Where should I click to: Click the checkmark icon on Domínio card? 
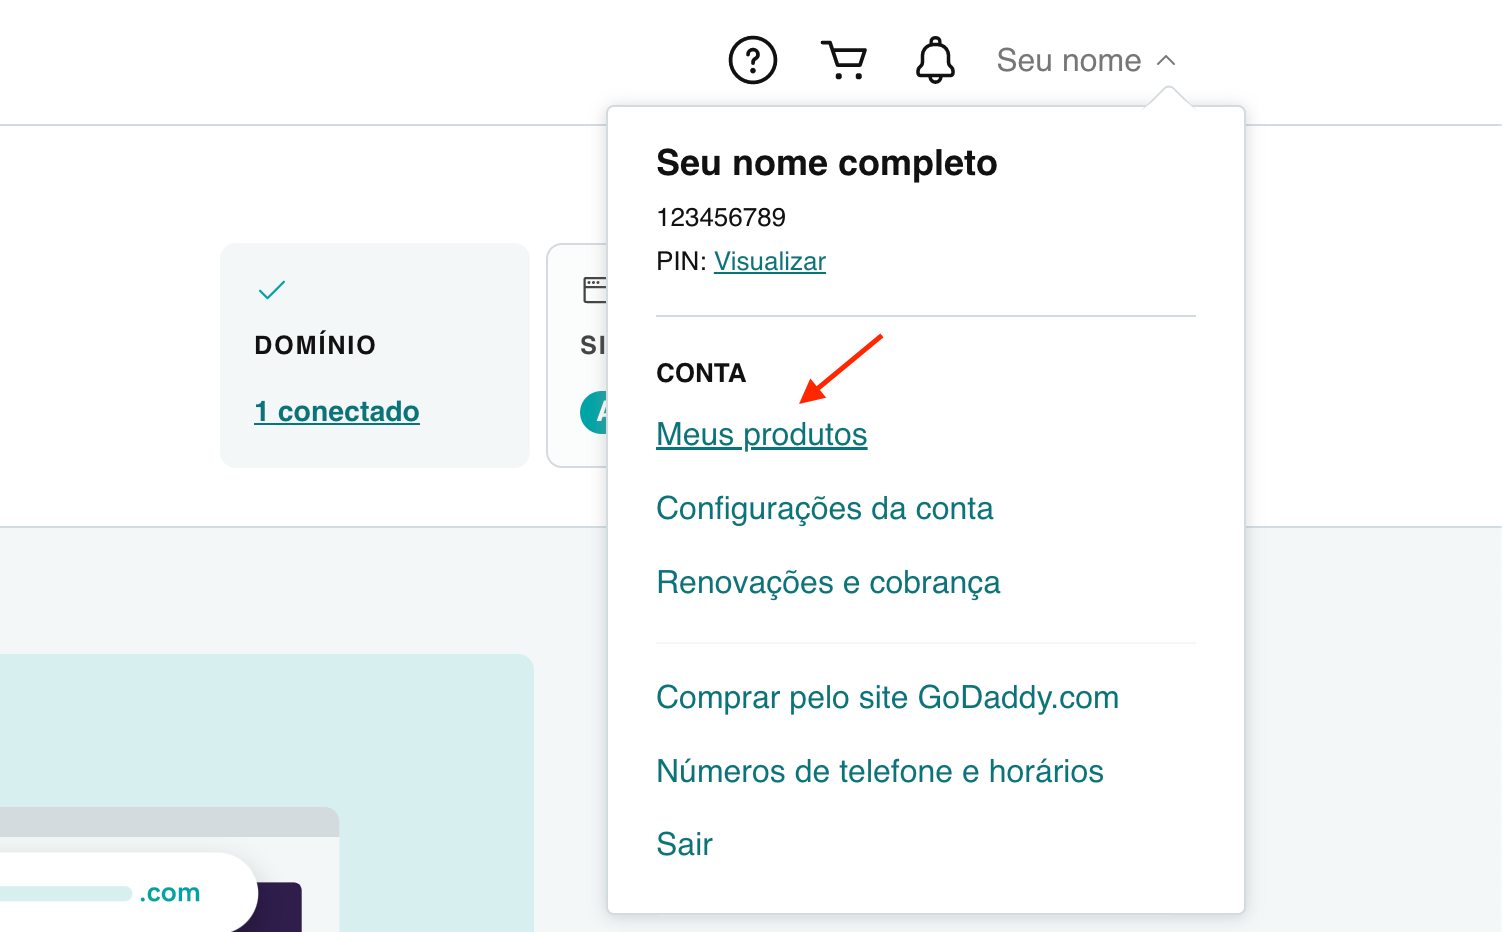[272, 290]
